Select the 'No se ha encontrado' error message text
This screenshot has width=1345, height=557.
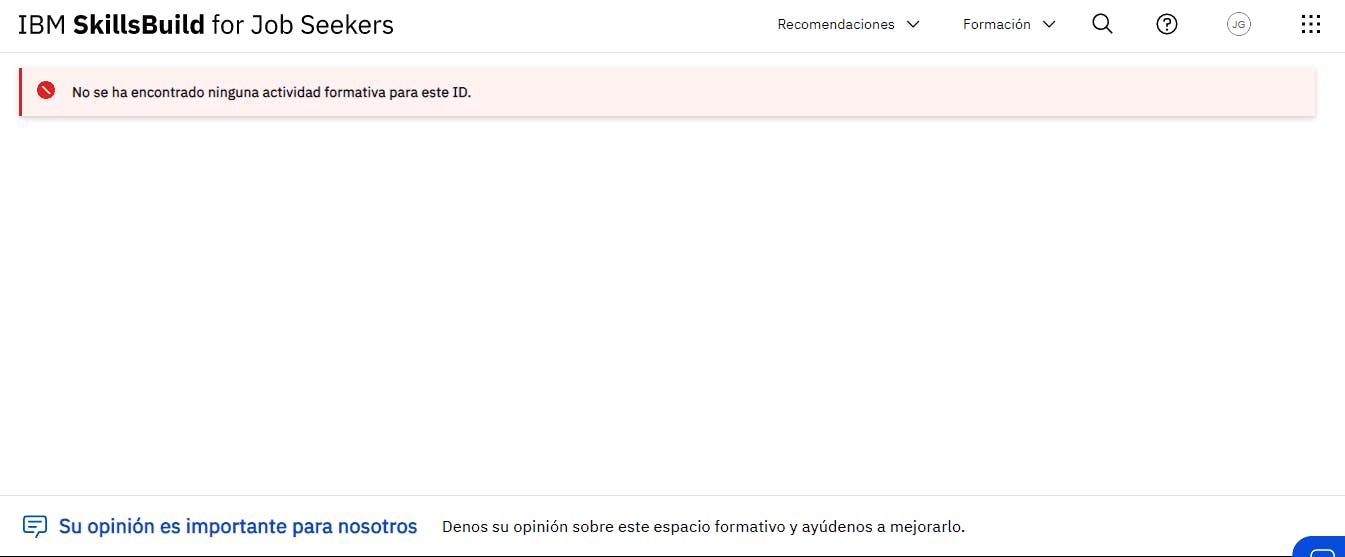[271, 91]
